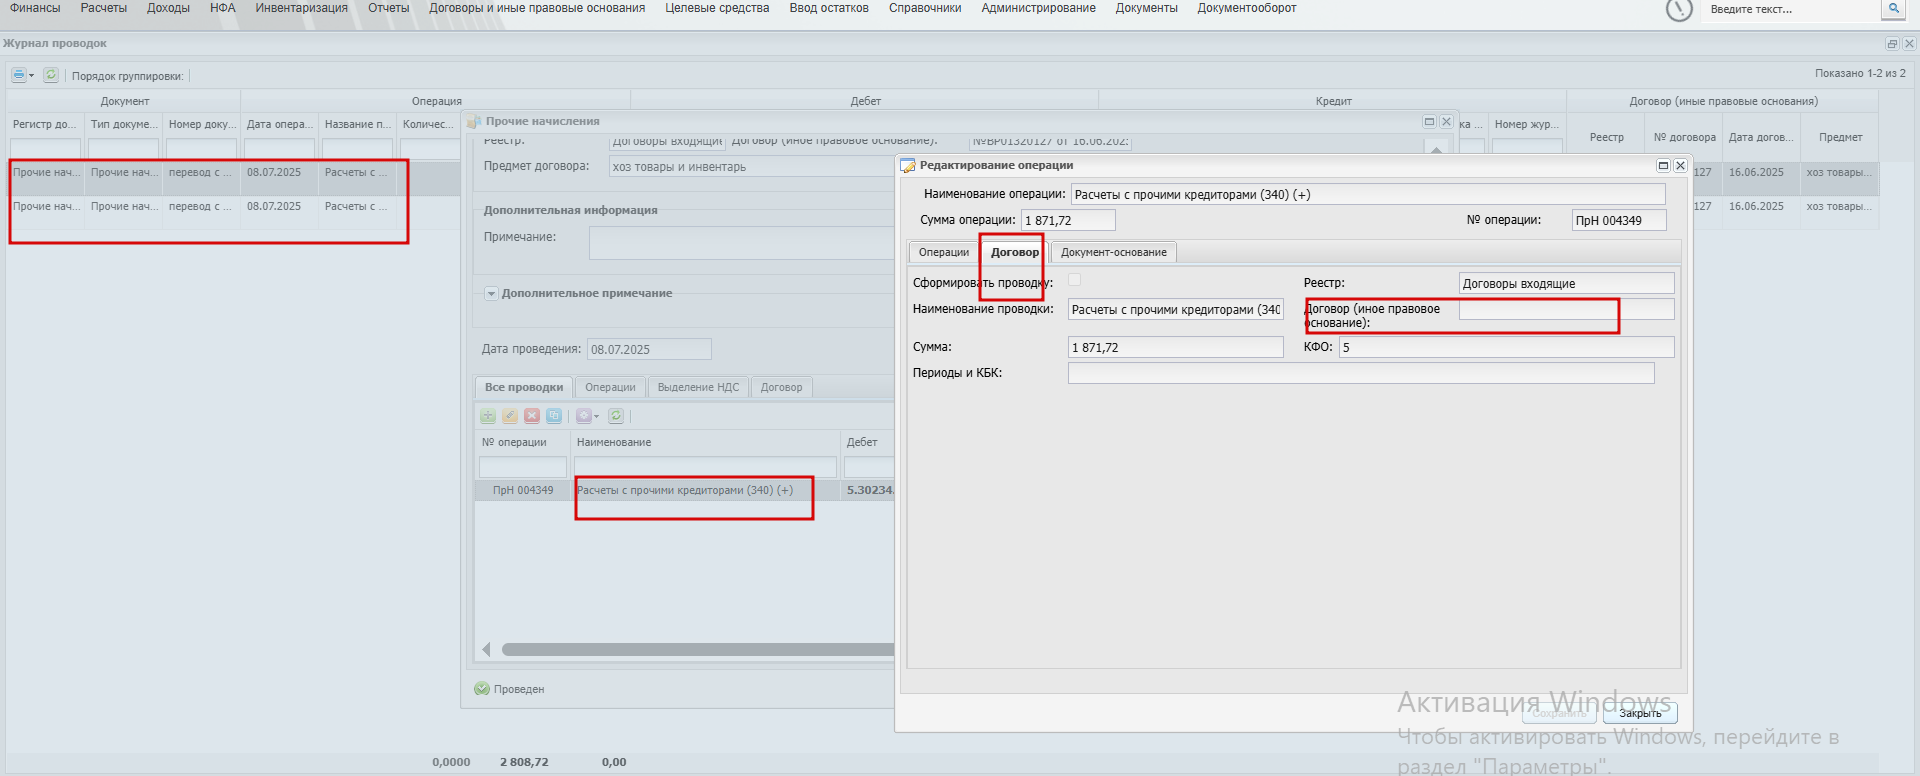Click the red delete icon in Прочие начисления

click(x=532, y=416)
